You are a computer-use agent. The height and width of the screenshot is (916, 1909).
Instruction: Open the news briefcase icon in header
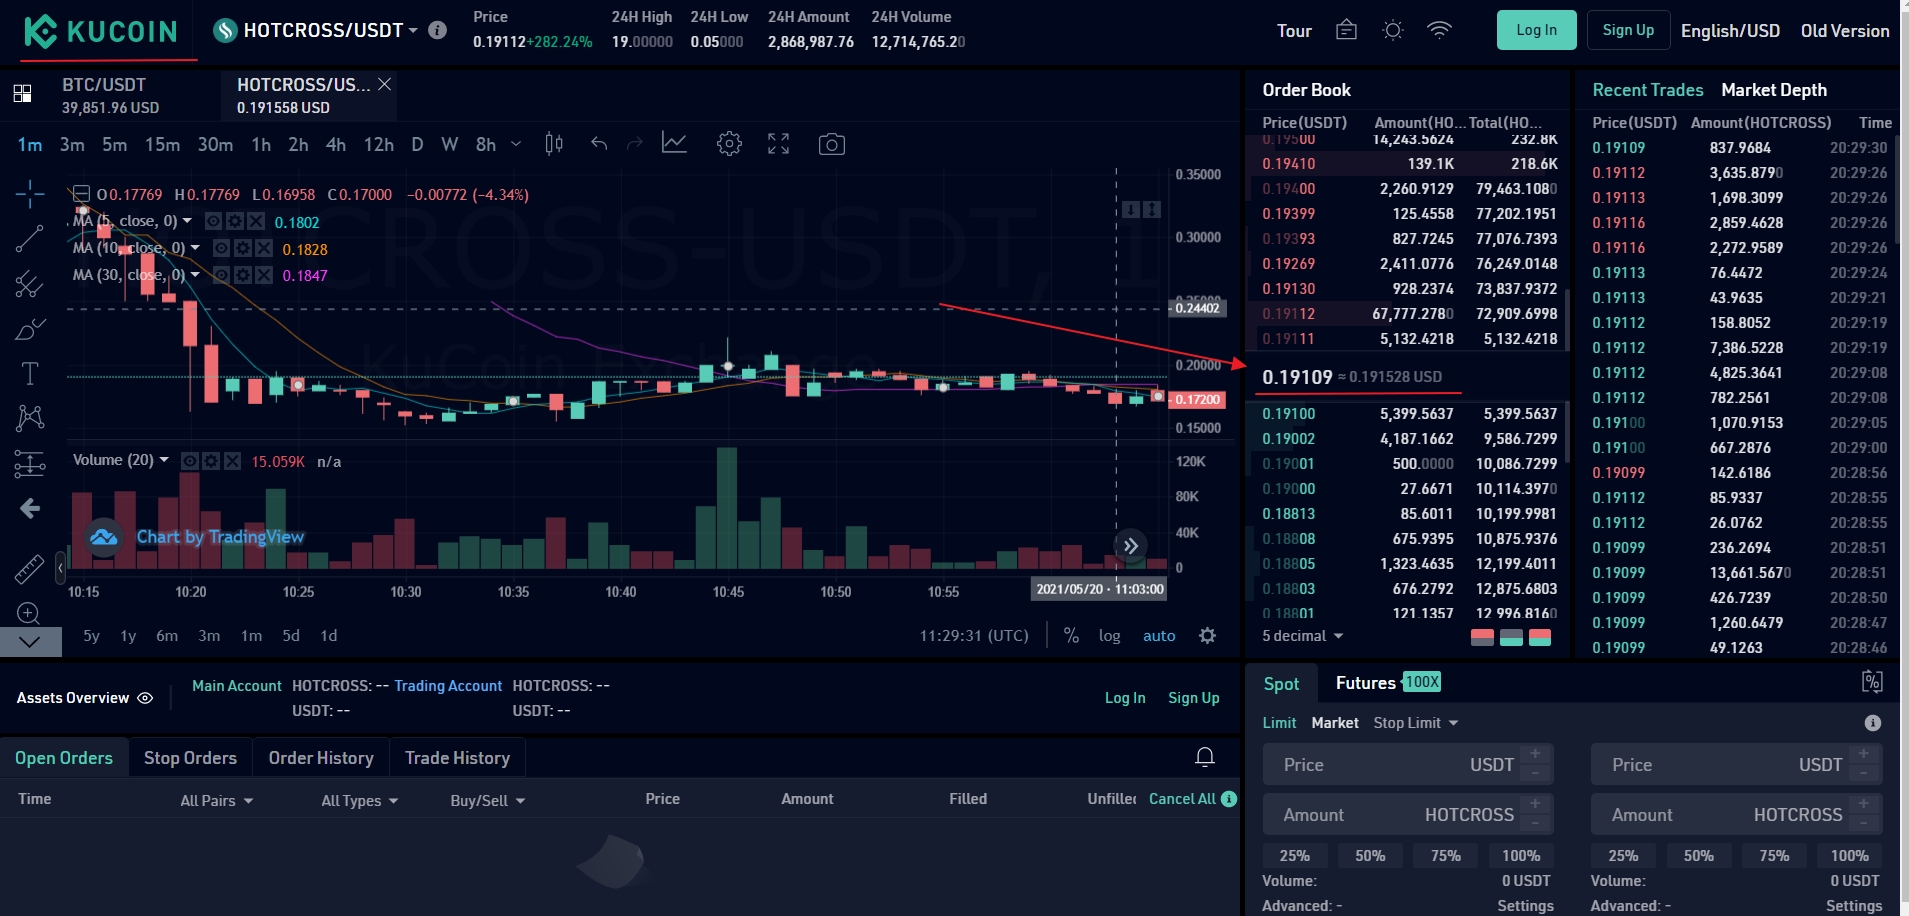(x=1346, y=30)
